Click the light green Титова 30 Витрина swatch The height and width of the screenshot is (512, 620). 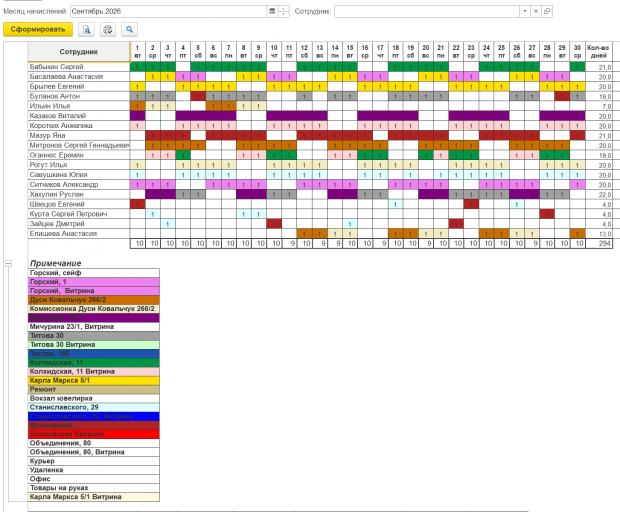[94, 345]
